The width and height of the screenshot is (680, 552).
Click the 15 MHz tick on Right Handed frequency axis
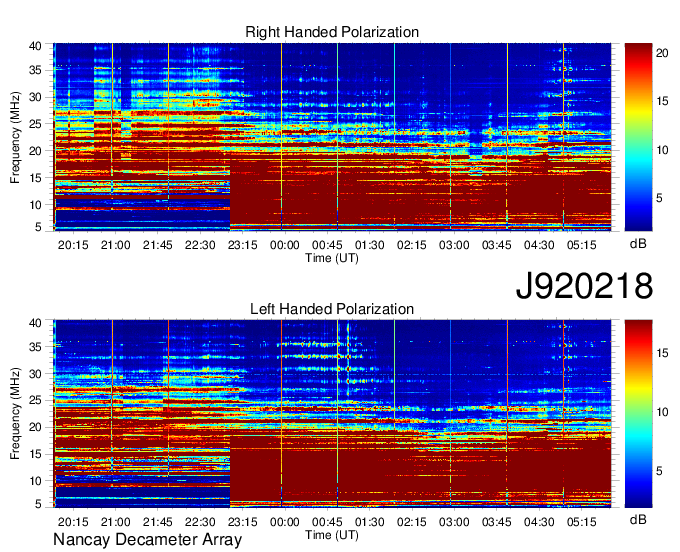coord(35,178)
